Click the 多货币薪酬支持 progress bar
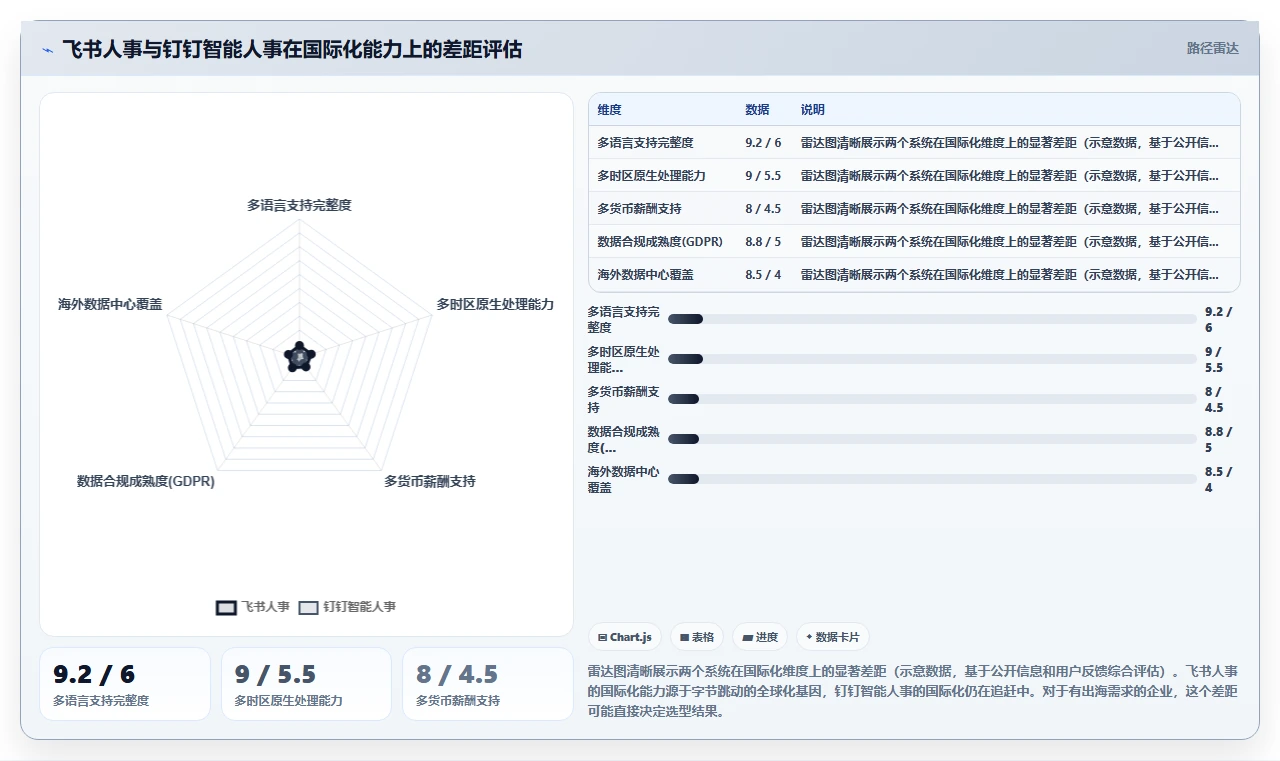 tap(932, 399)
